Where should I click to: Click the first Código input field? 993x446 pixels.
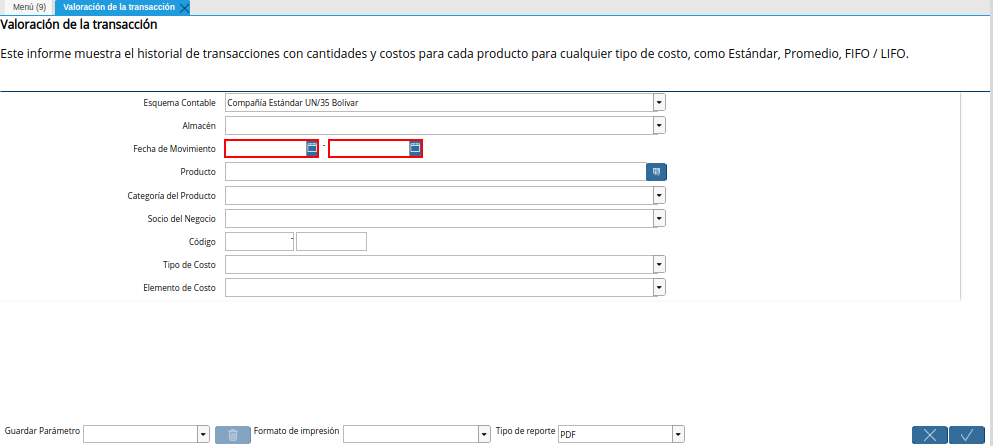(258, 241)
